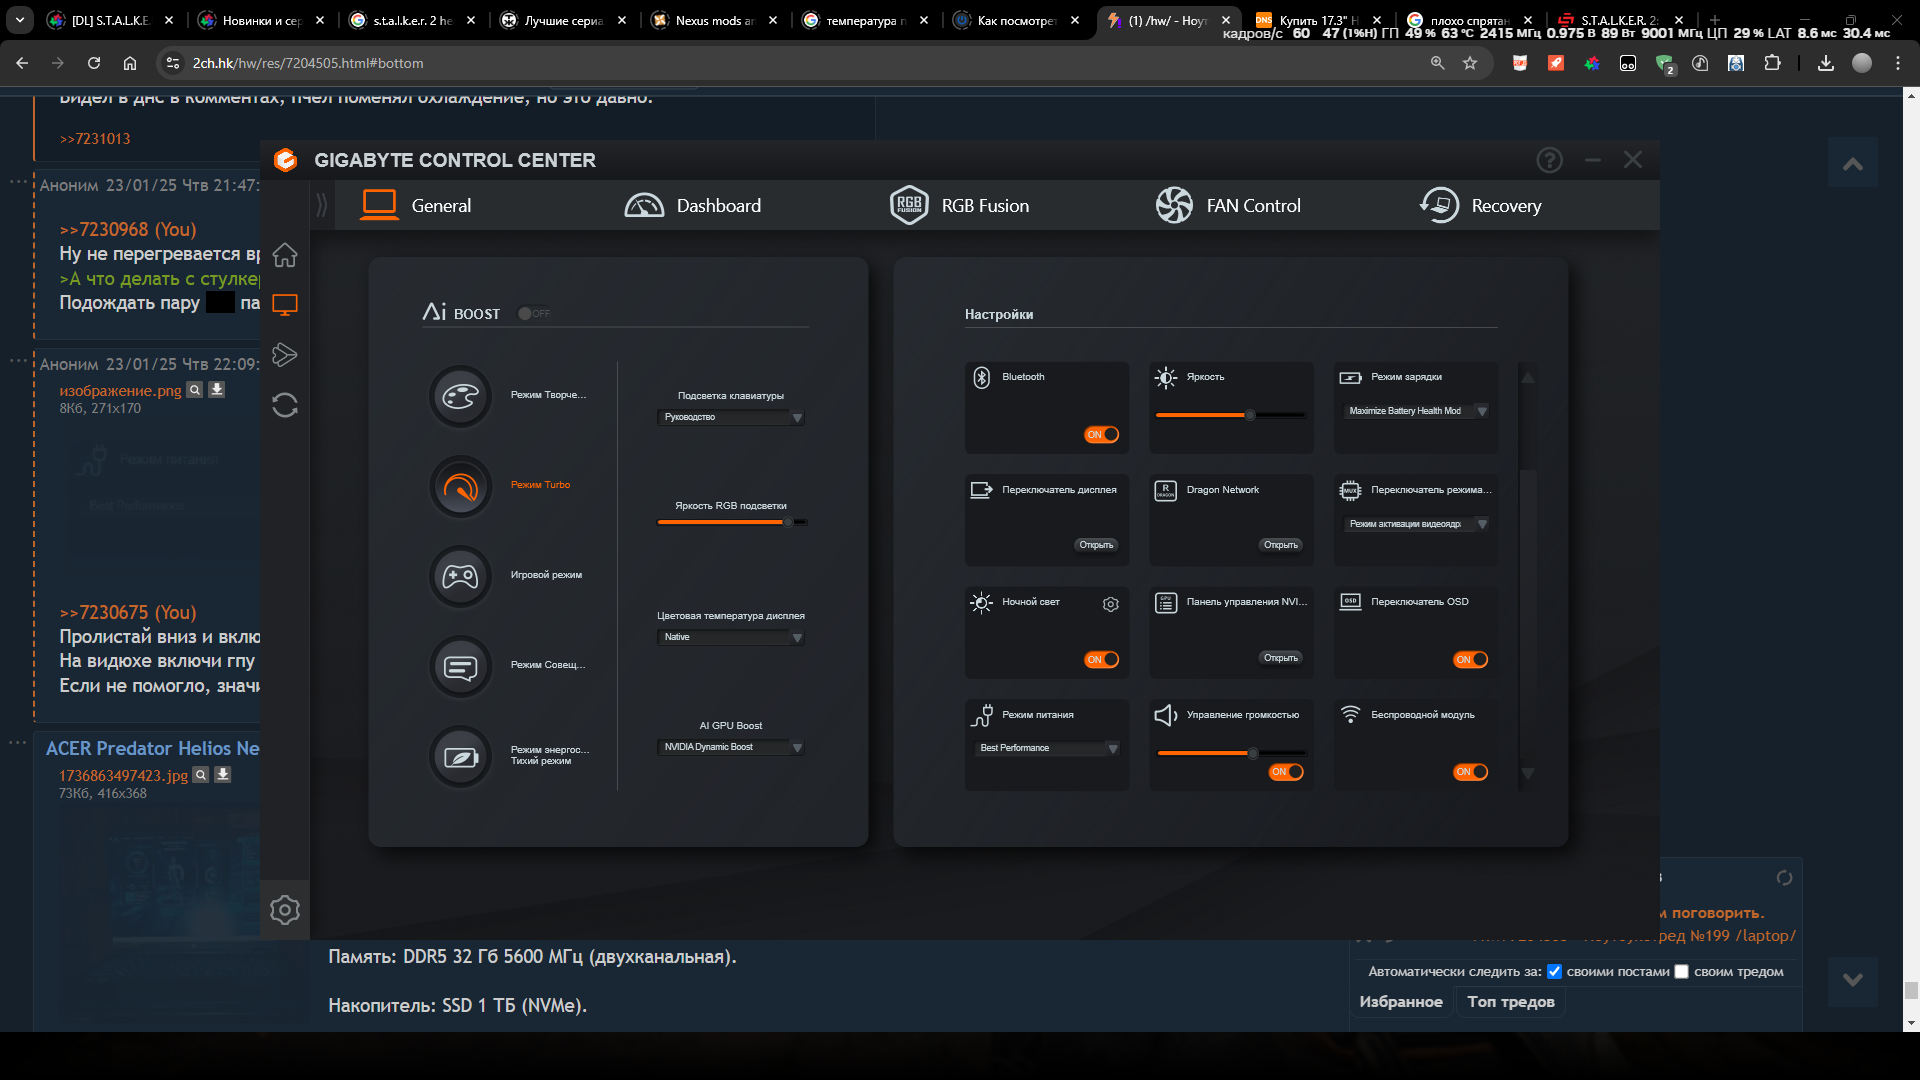Select the monitor icon in Gigabyte sidebar
1920x1080 pixels.
coord(285,305)
